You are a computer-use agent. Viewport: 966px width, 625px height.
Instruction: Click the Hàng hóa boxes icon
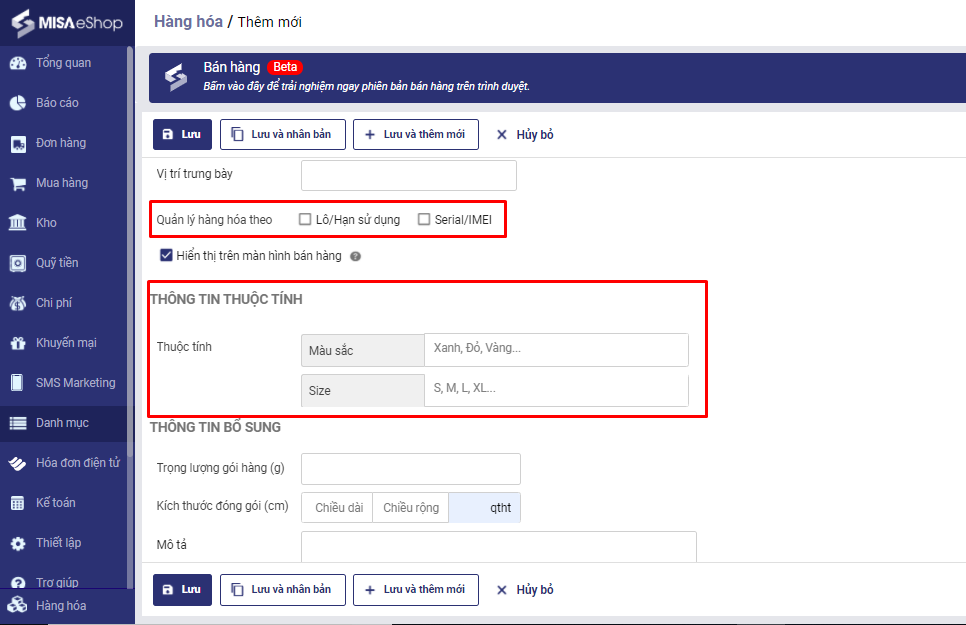coord(17,605)
